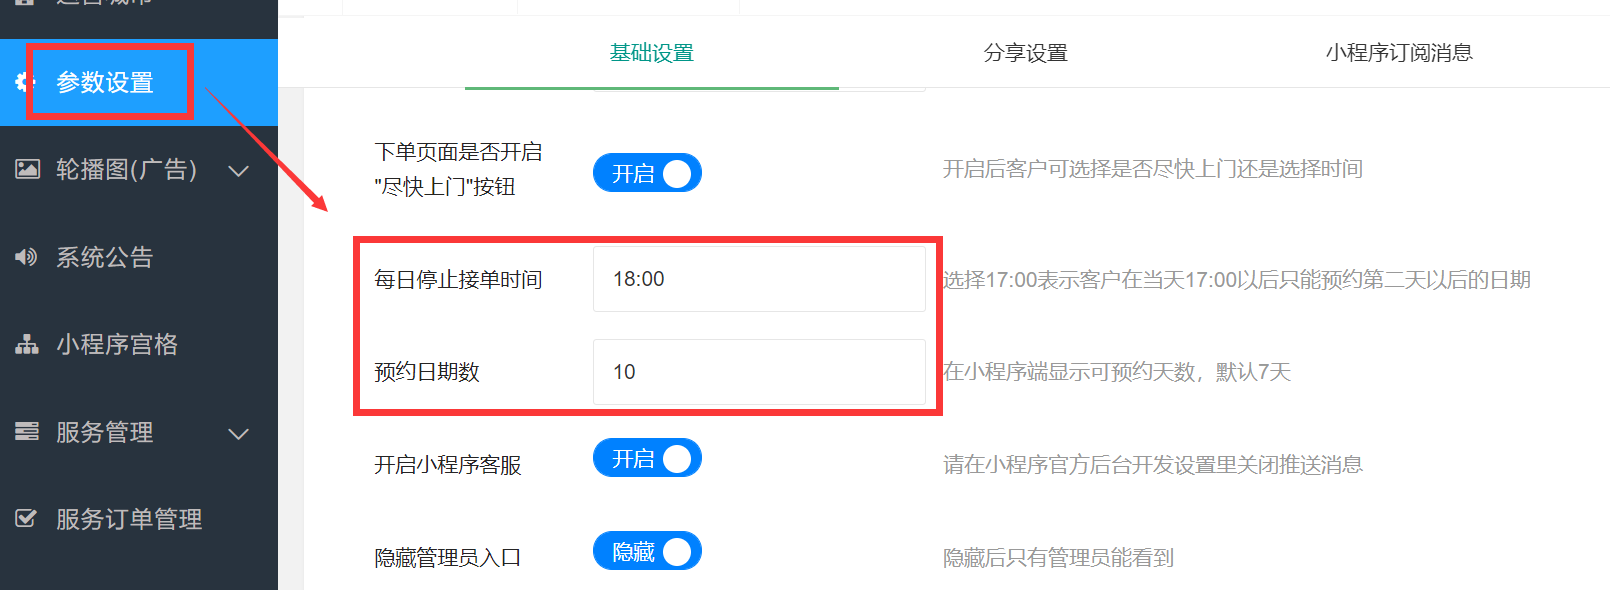Open 服务订单管理 in the sidebar
The width and height of the screenshot is (1610, 590).
click(x=129, y=519)
